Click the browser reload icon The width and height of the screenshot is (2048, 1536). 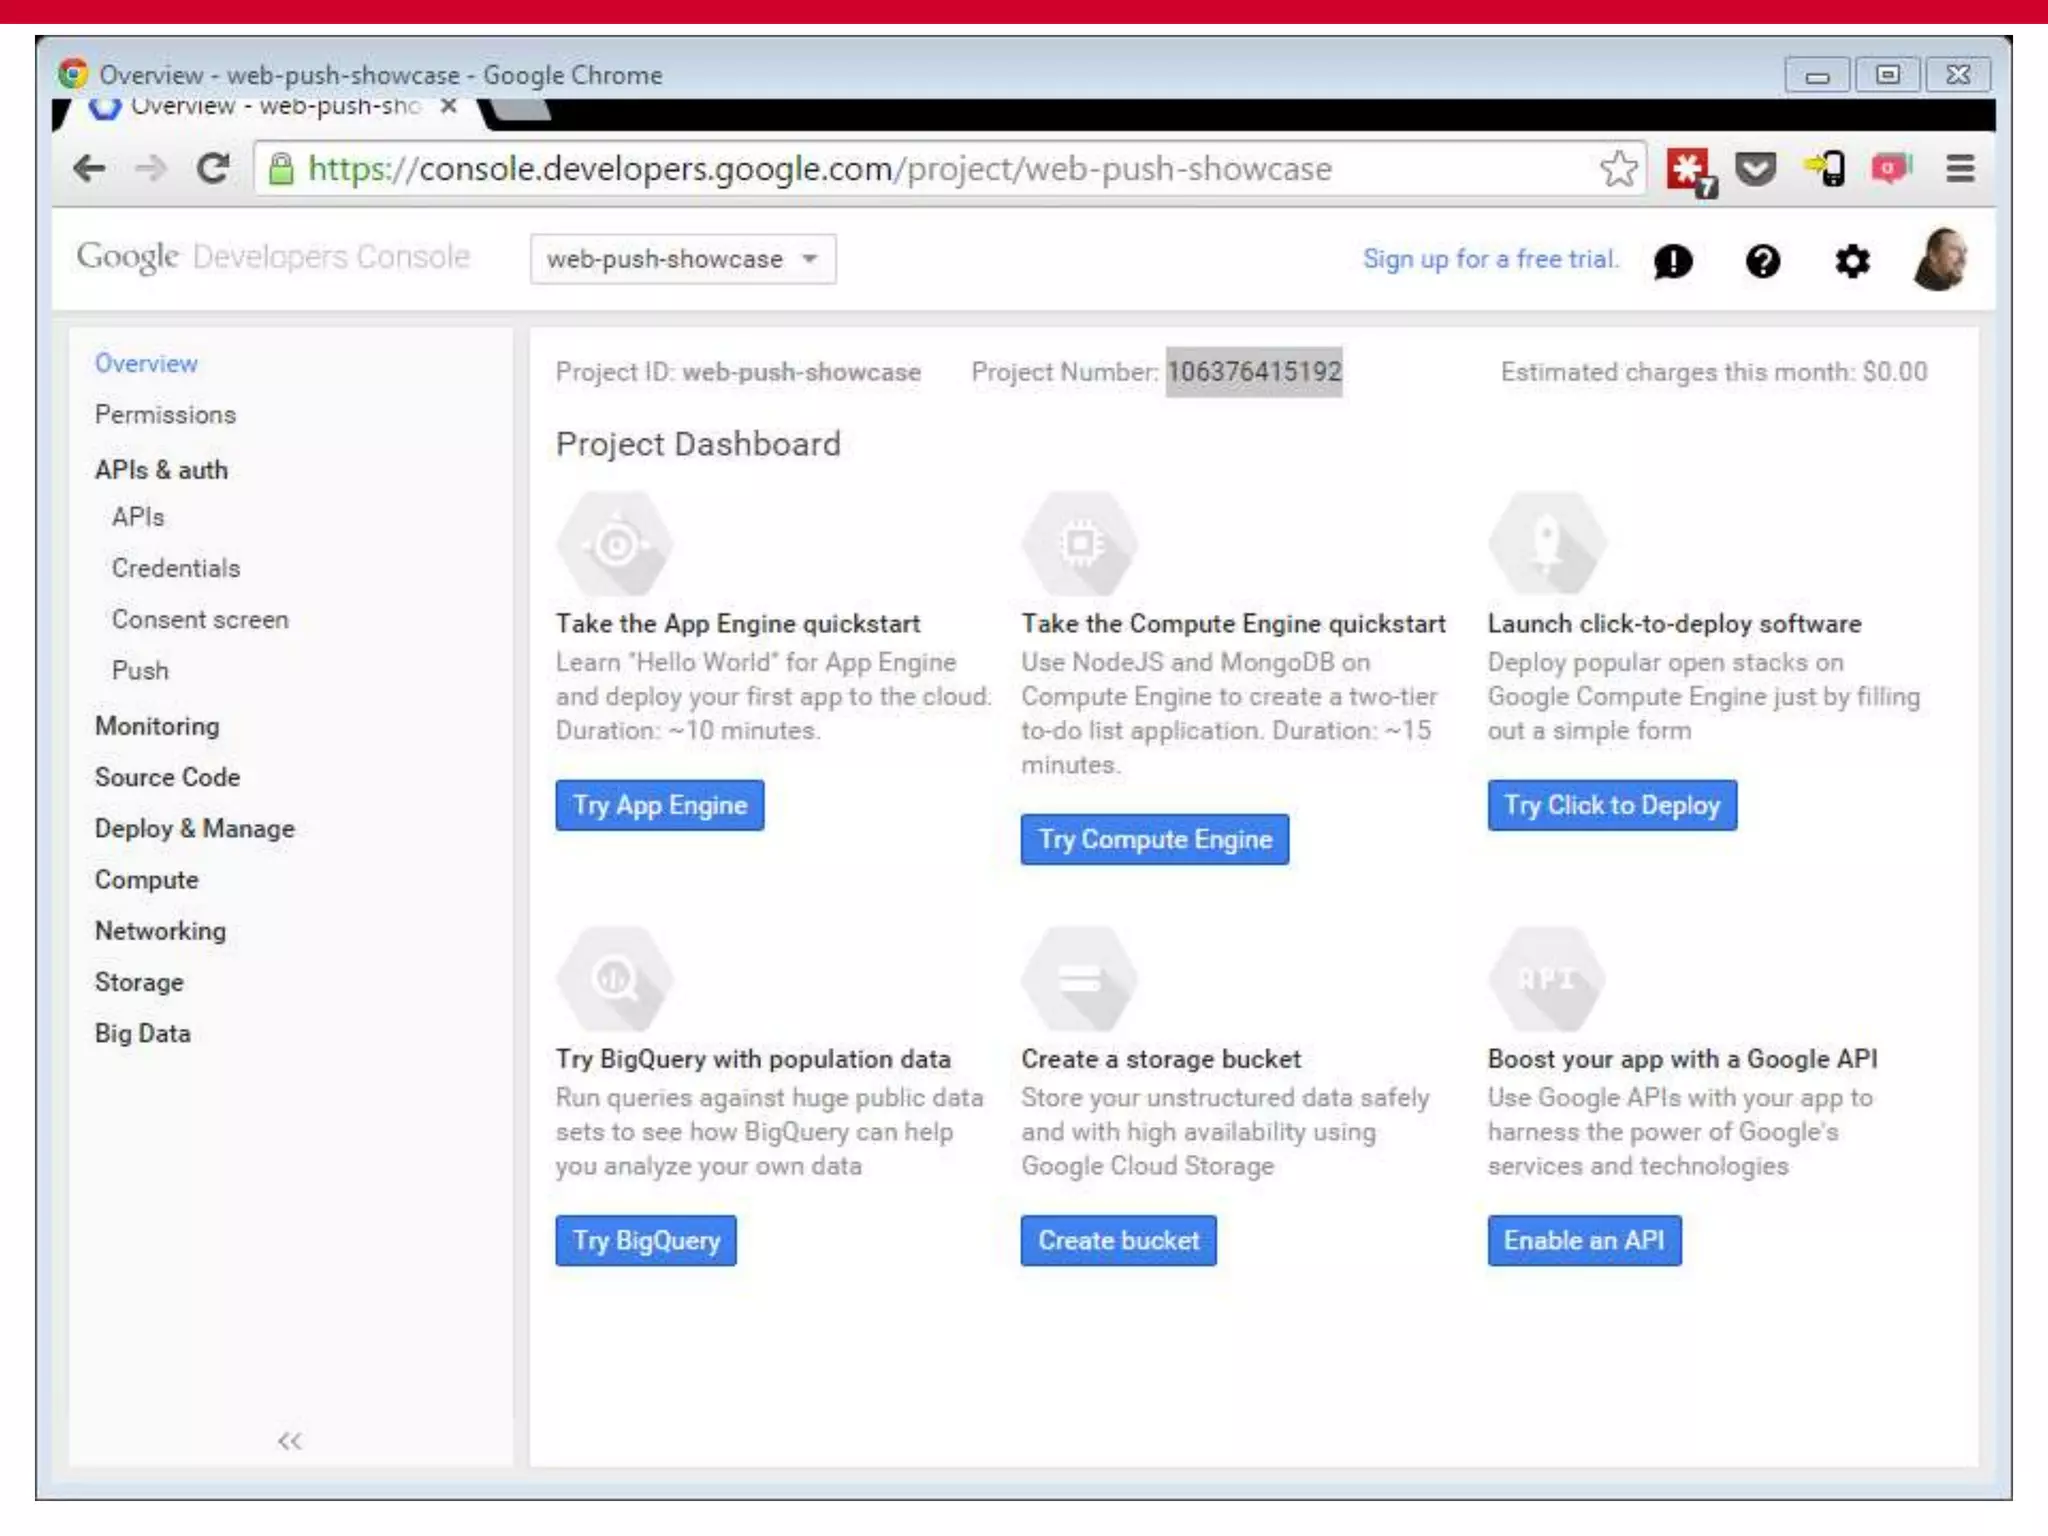(x=212, y=169)
